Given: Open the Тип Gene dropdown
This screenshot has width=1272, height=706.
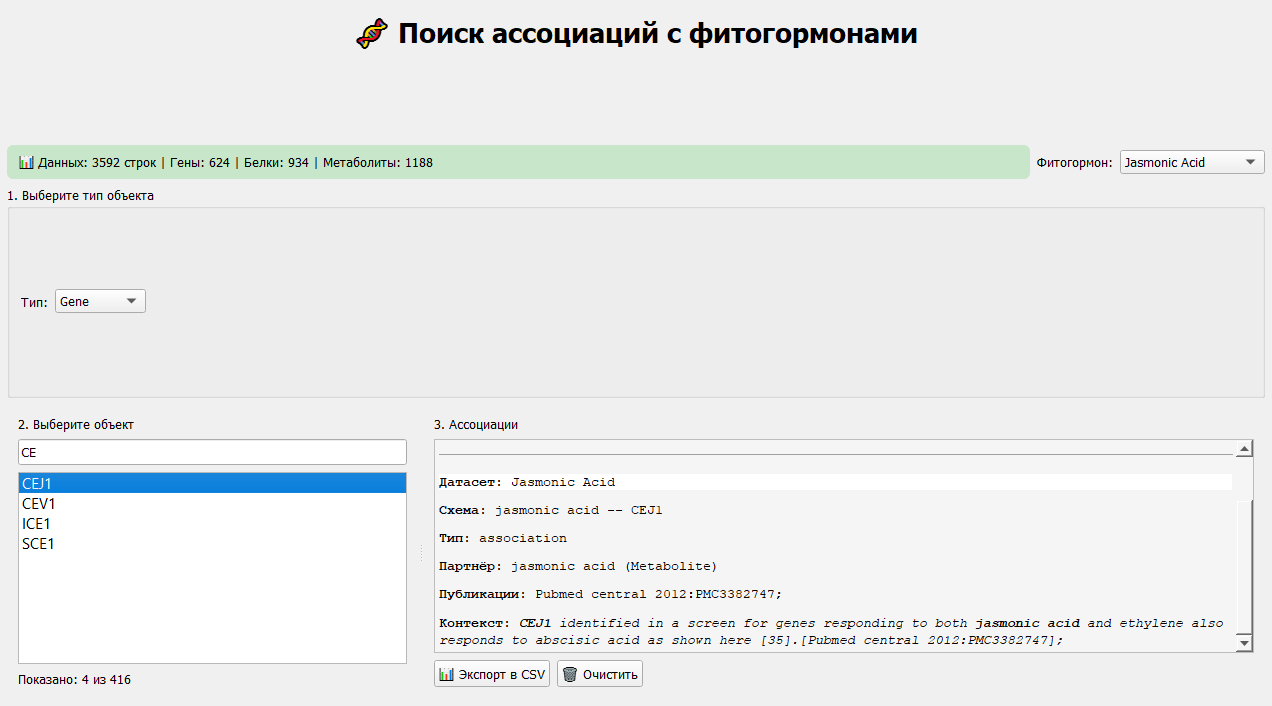Looking at the screenshot, I should (x=100, y=301).
